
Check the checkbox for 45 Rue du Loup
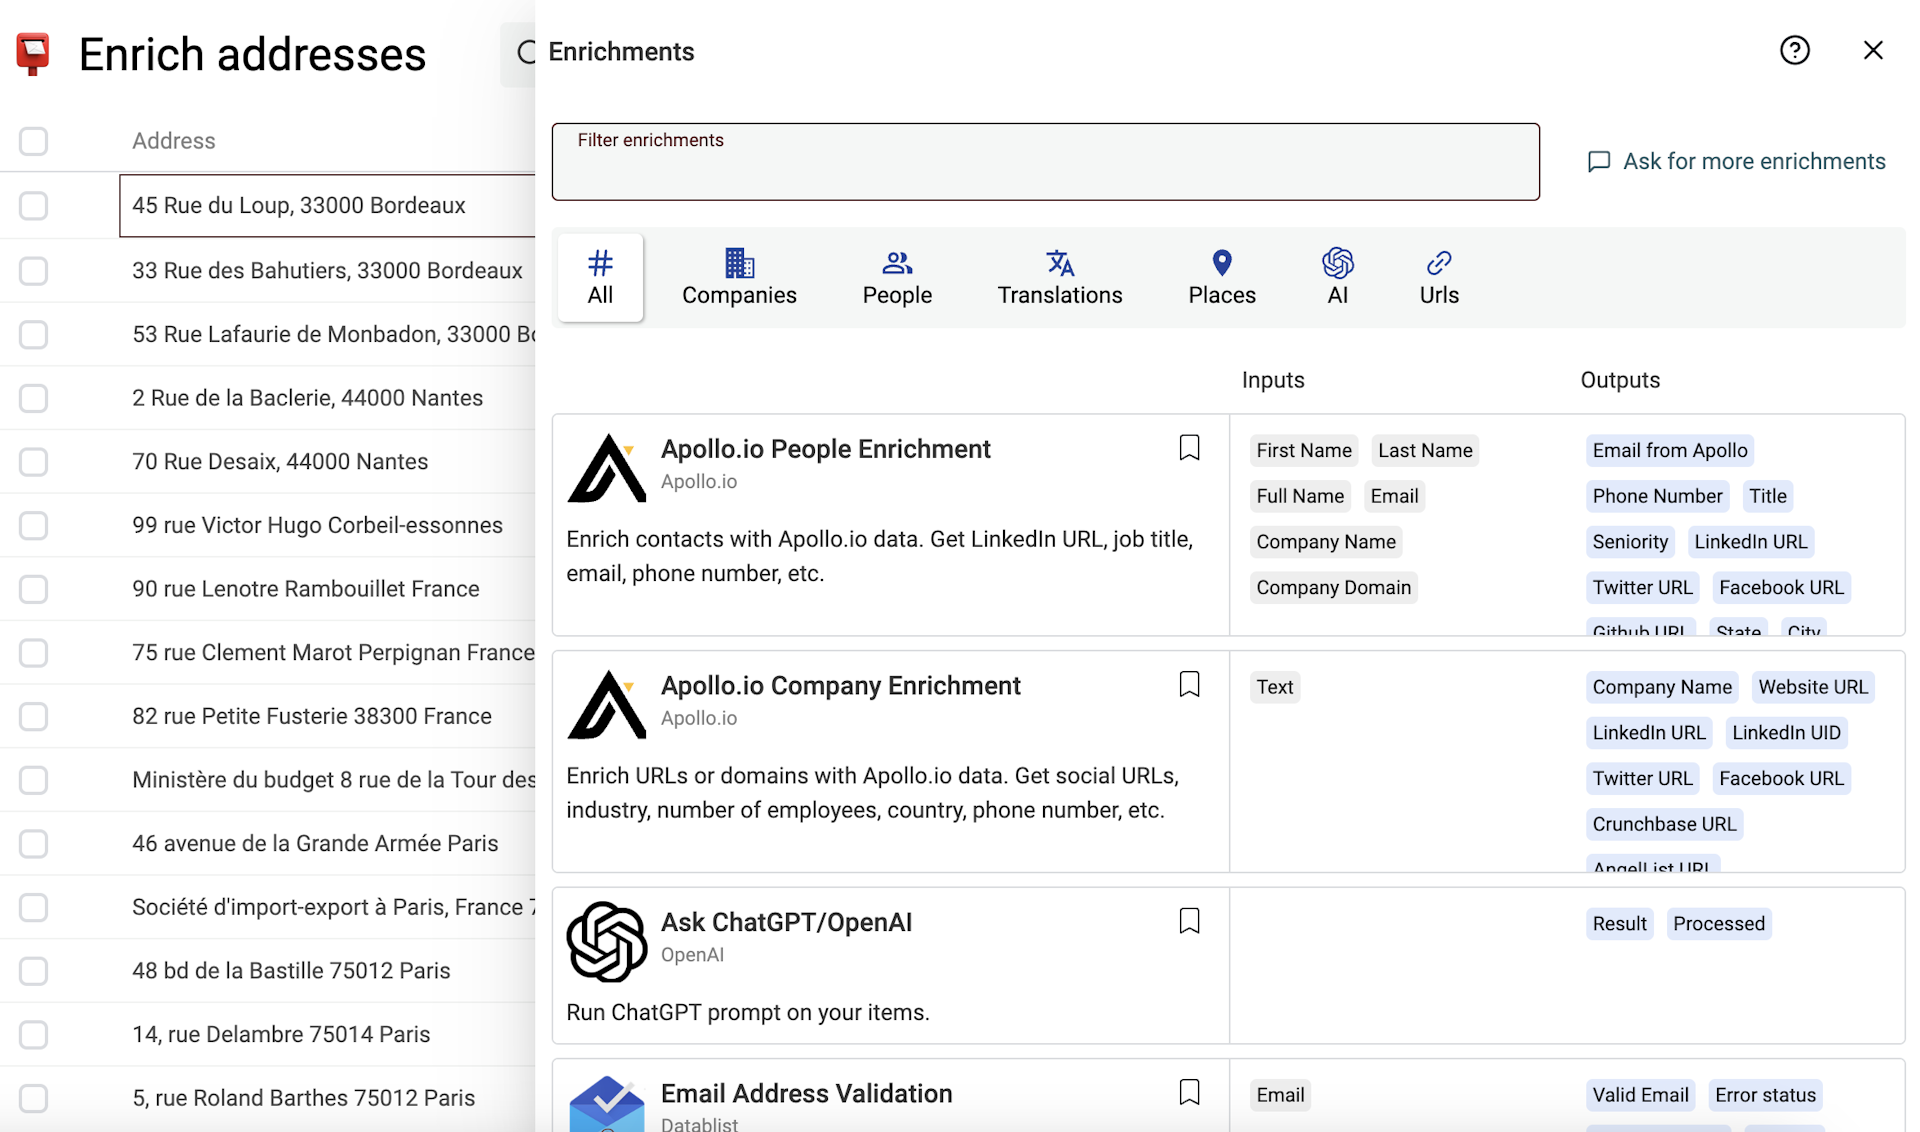pos(33,206)
